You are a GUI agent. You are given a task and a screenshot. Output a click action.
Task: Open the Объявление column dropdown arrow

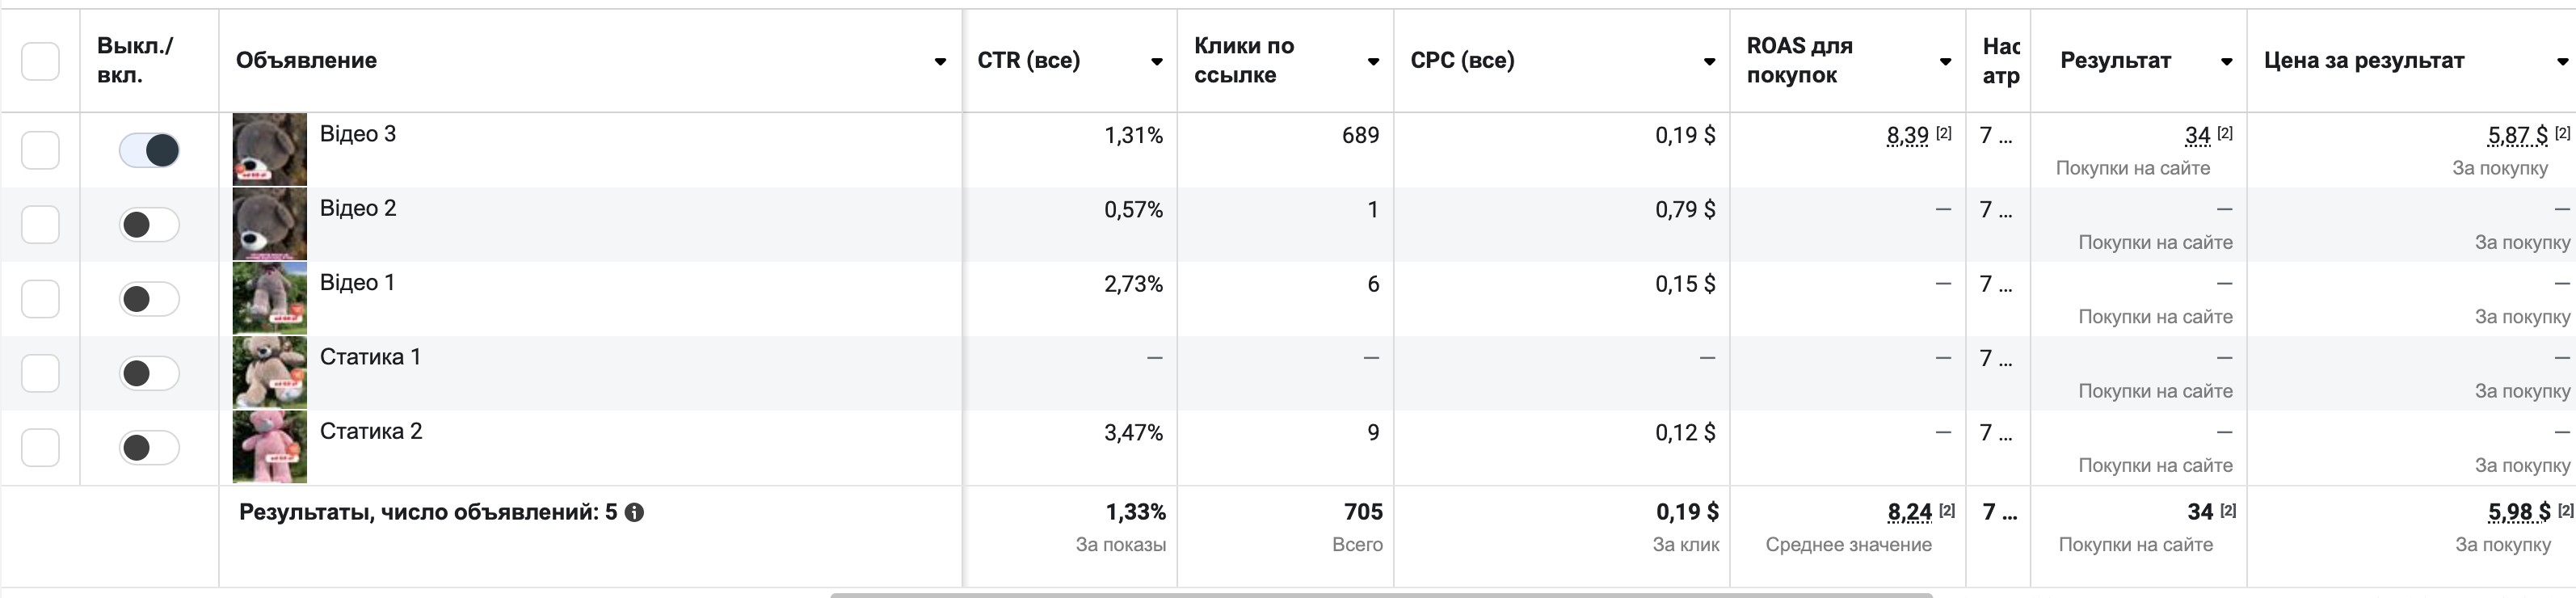pos(940,62)
